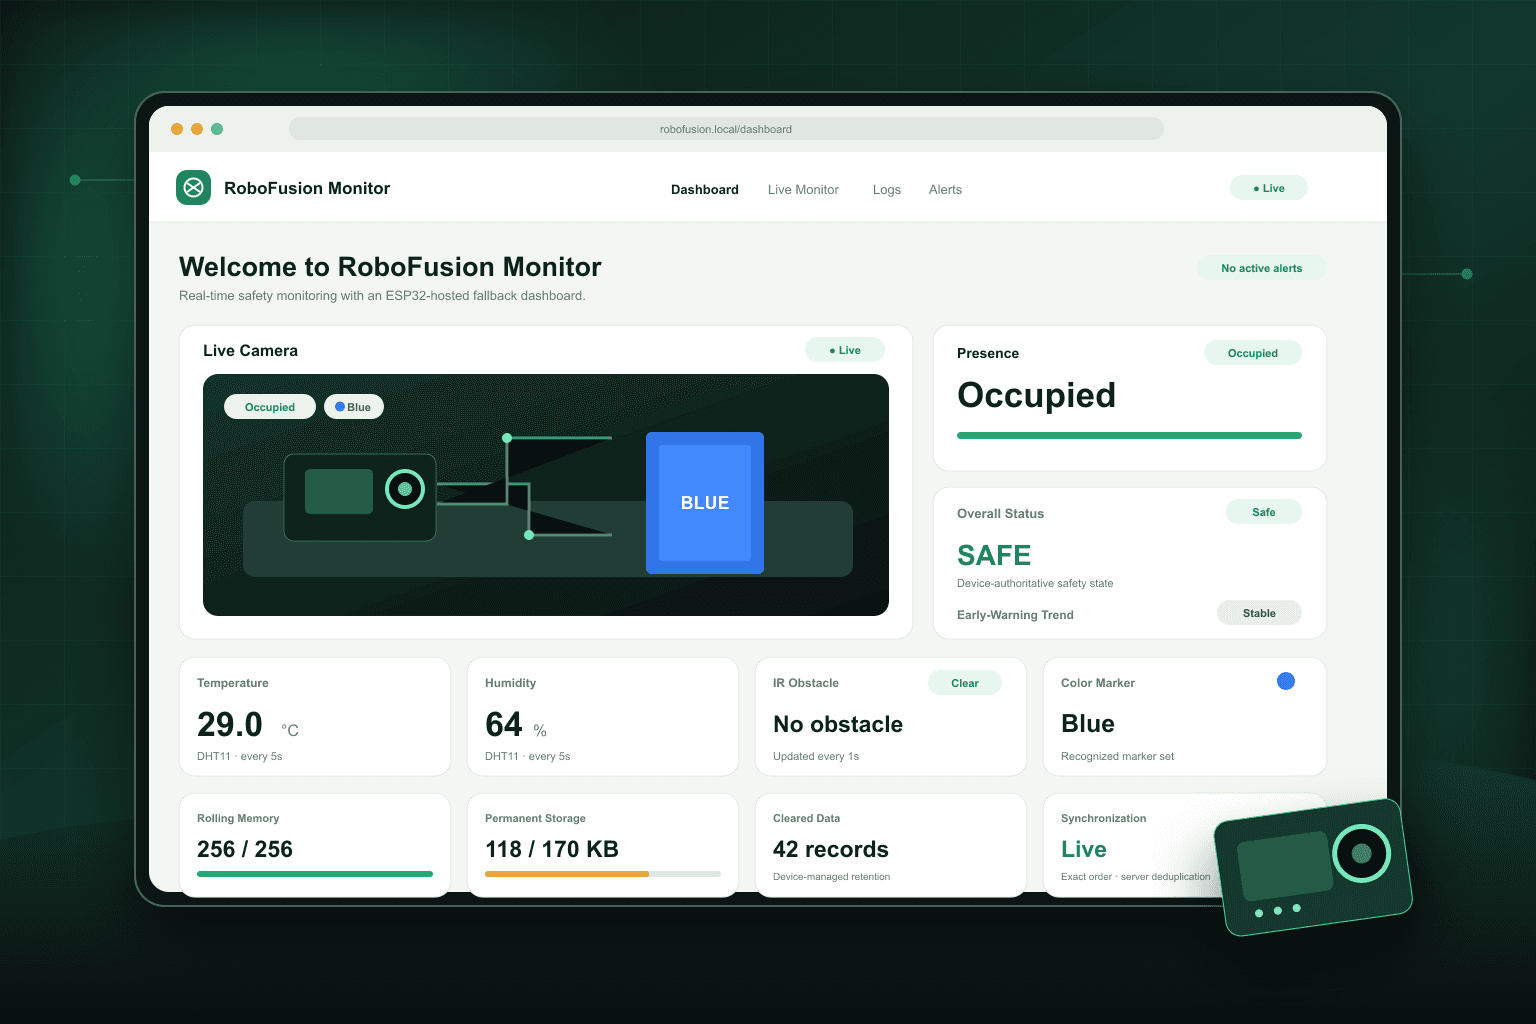Viewport: 1536px width, 1024px height.
Task: Click the green window maximize dot
Action: [x=217, y=129]
